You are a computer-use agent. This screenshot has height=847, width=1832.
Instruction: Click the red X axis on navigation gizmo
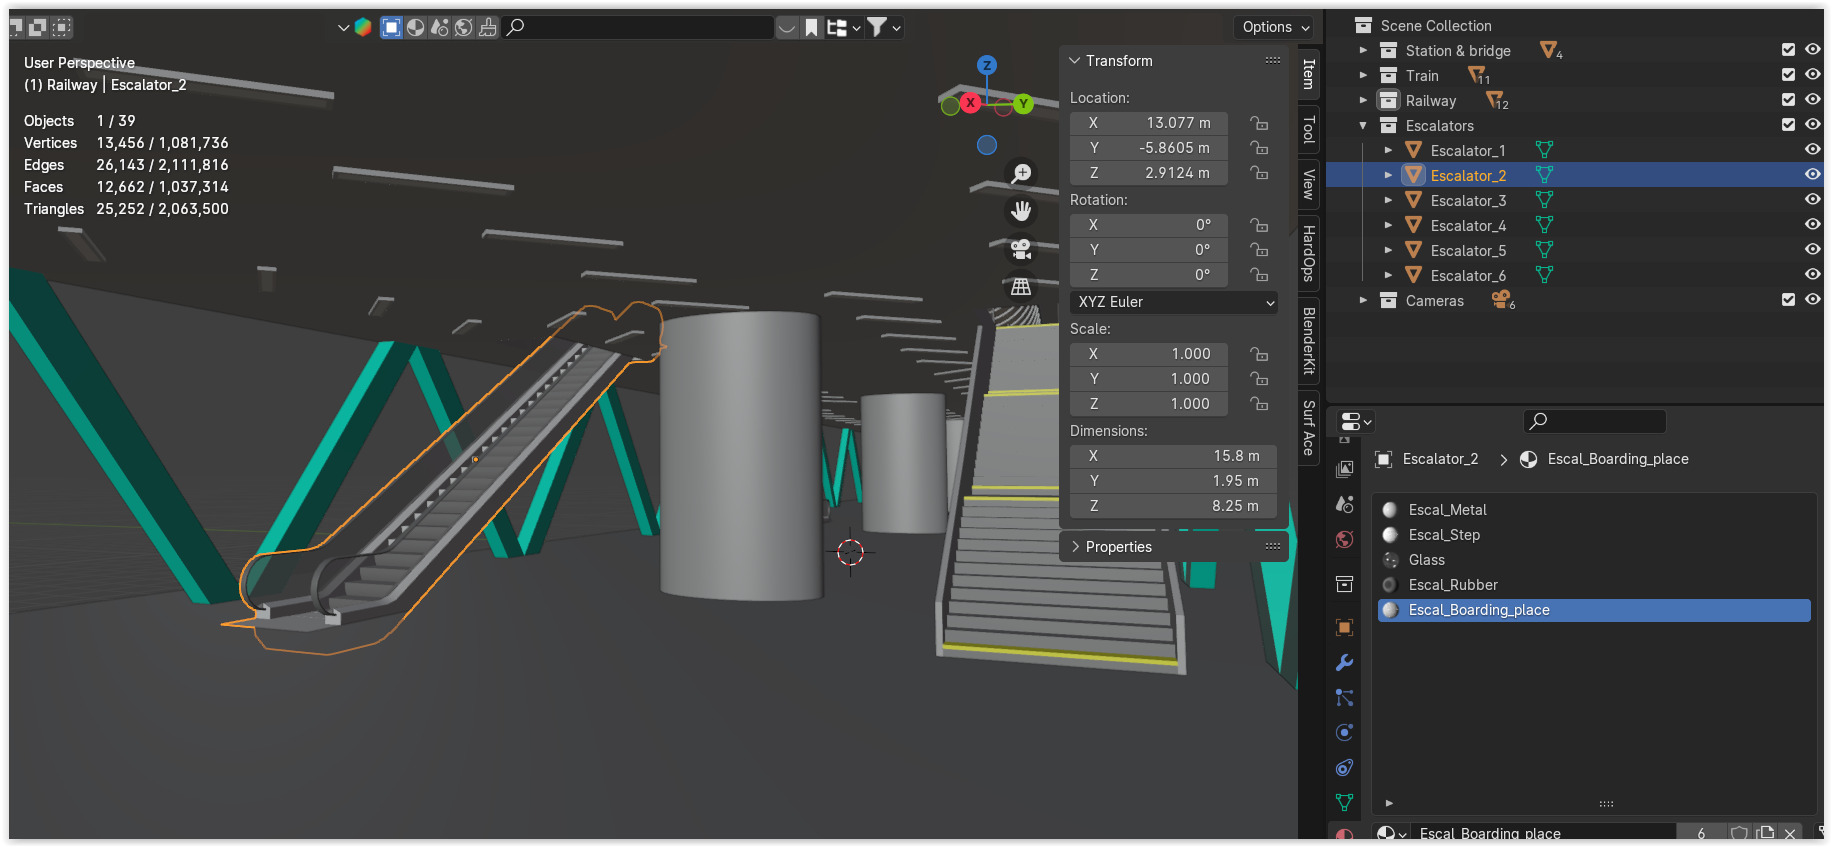[x=970, y=103]
